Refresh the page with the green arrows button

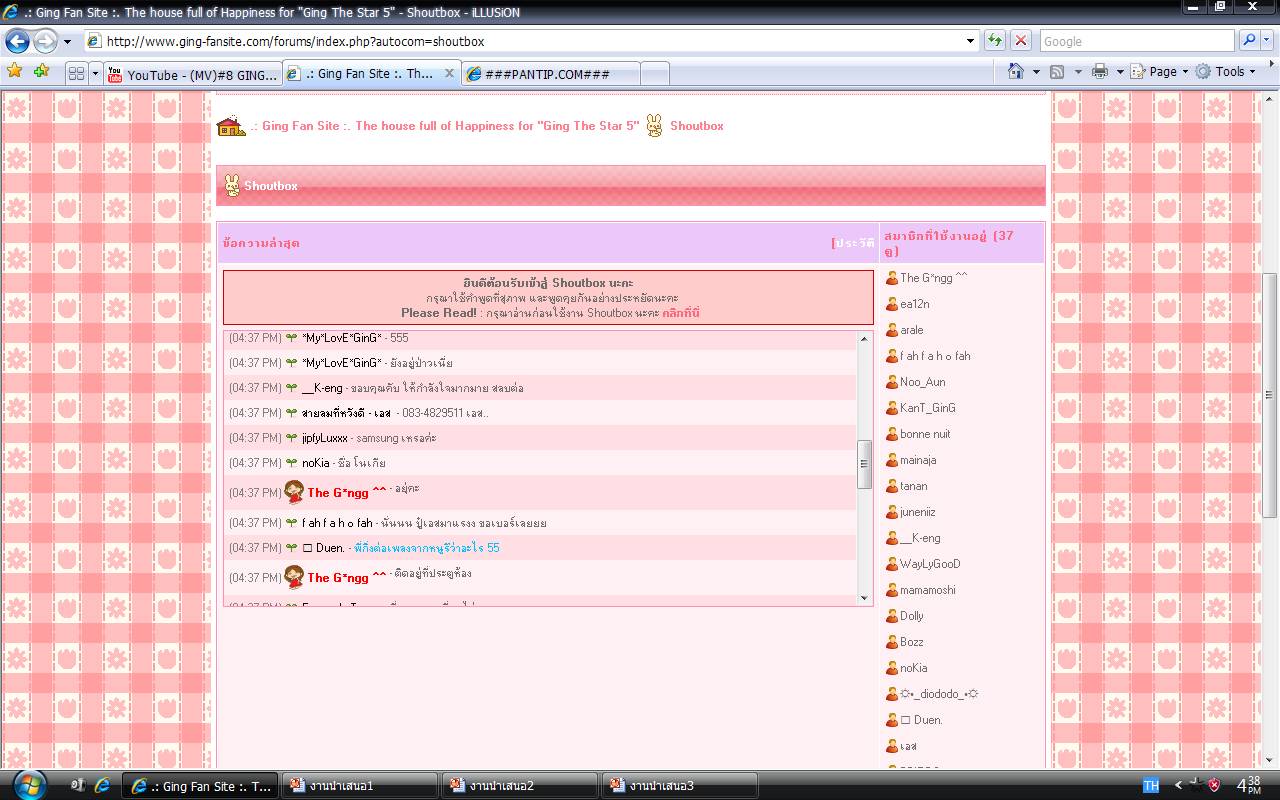(995, 41)
